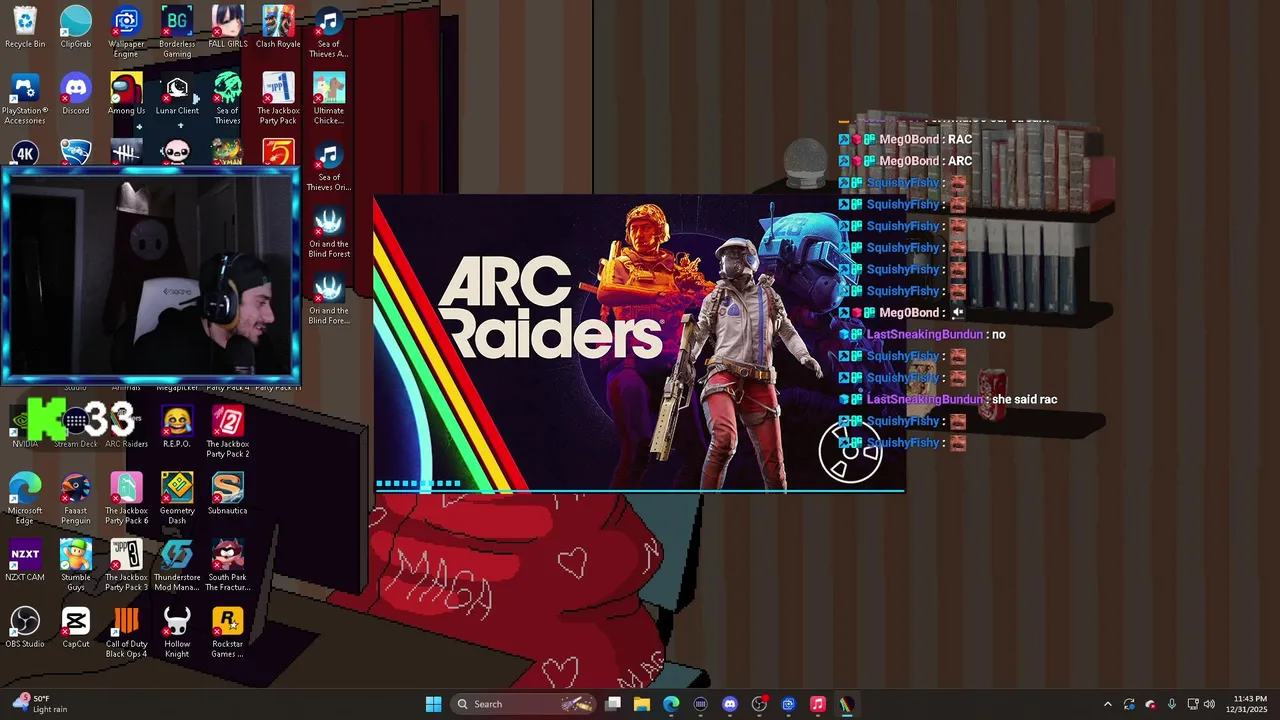Open the CapCut desktop shortcut
Screen dimensions: 1280x720
76,628
